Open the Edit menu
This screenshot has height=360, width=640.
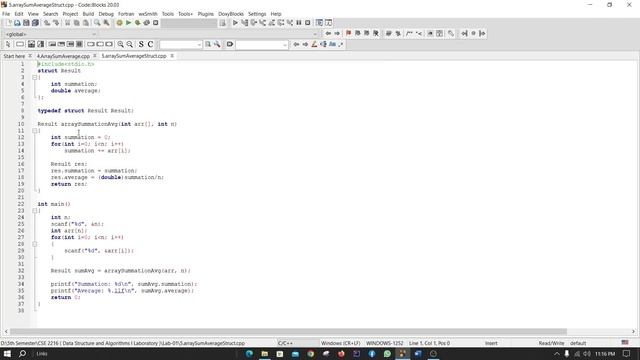pos(19,14)
